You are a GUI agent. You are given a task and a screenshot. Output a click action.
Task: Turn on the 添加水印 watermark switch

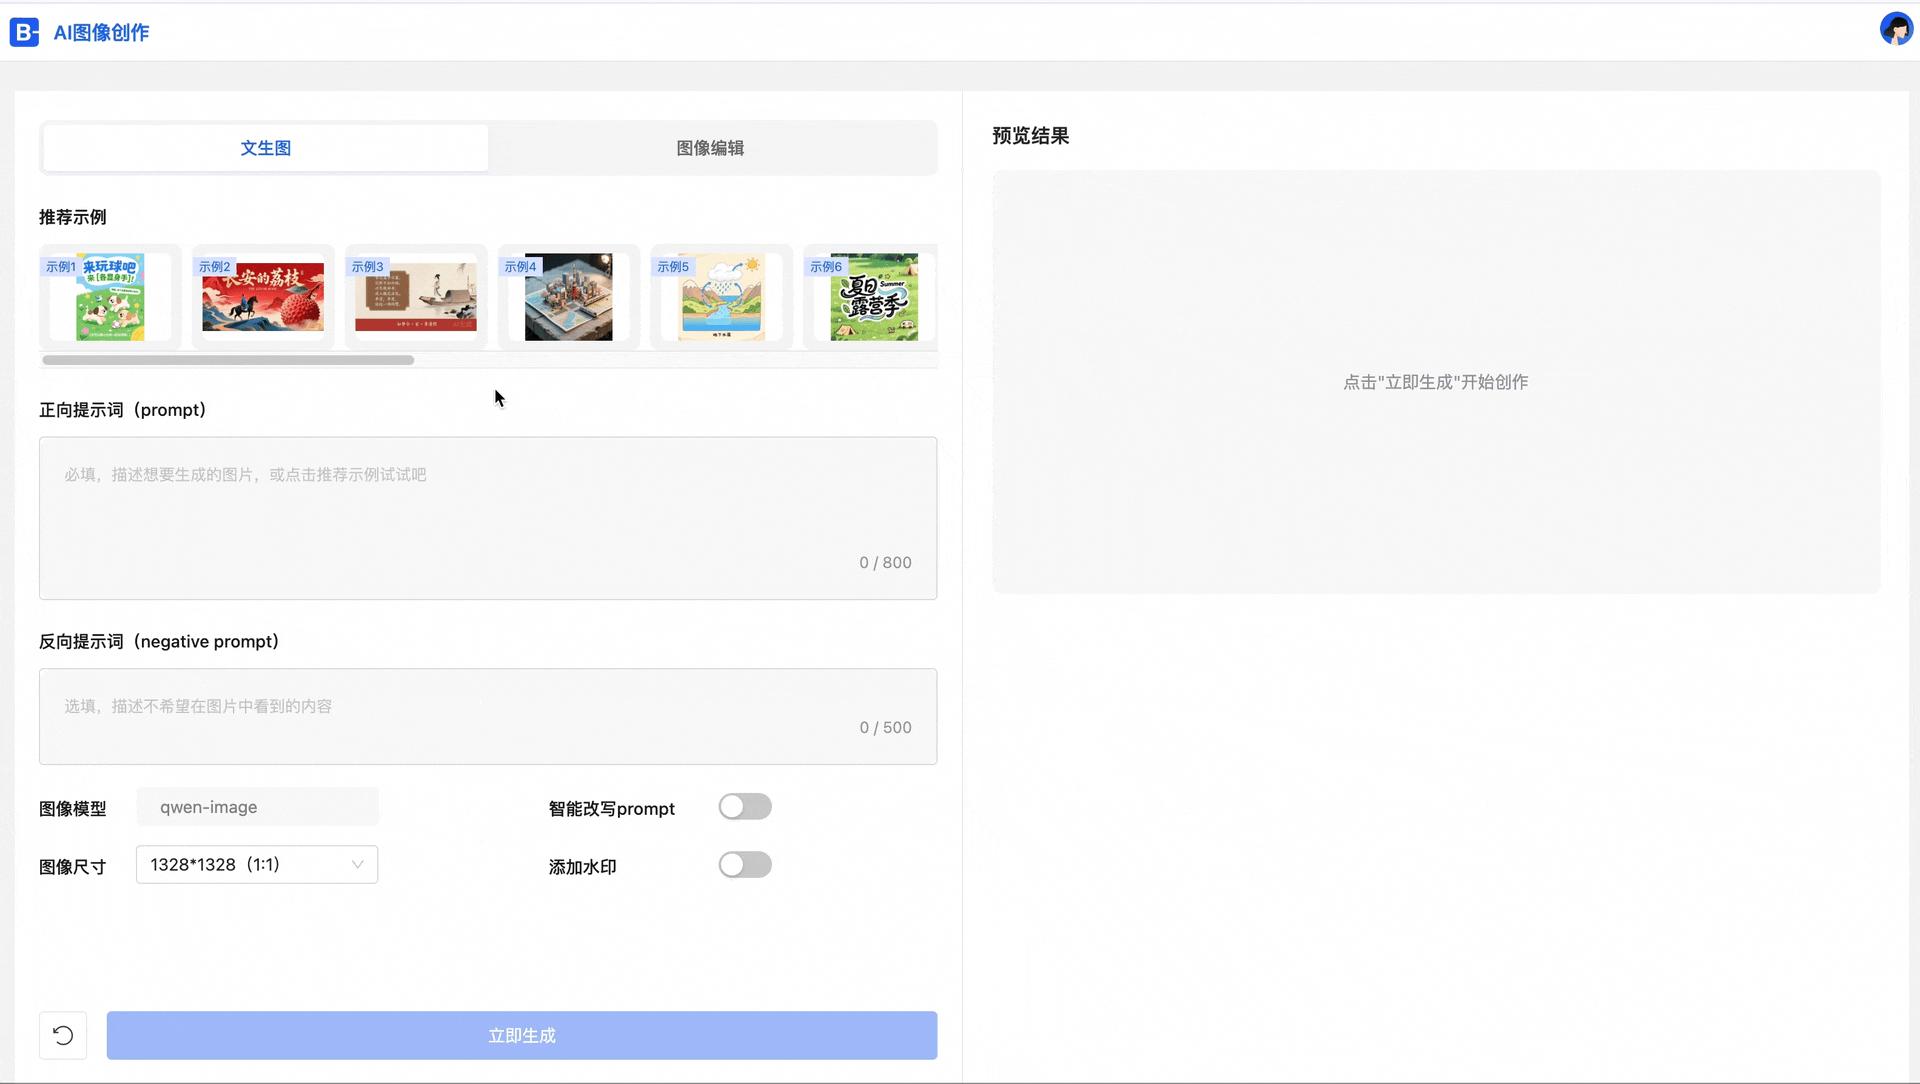tap(745, 865)
